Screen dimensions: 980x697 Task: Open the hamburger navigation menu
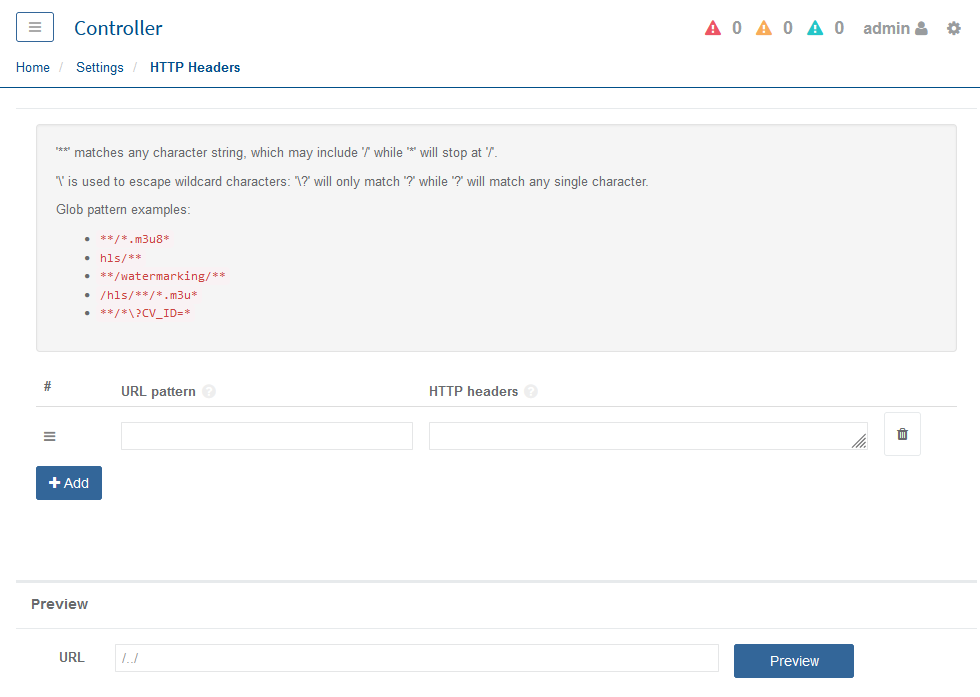35,28
